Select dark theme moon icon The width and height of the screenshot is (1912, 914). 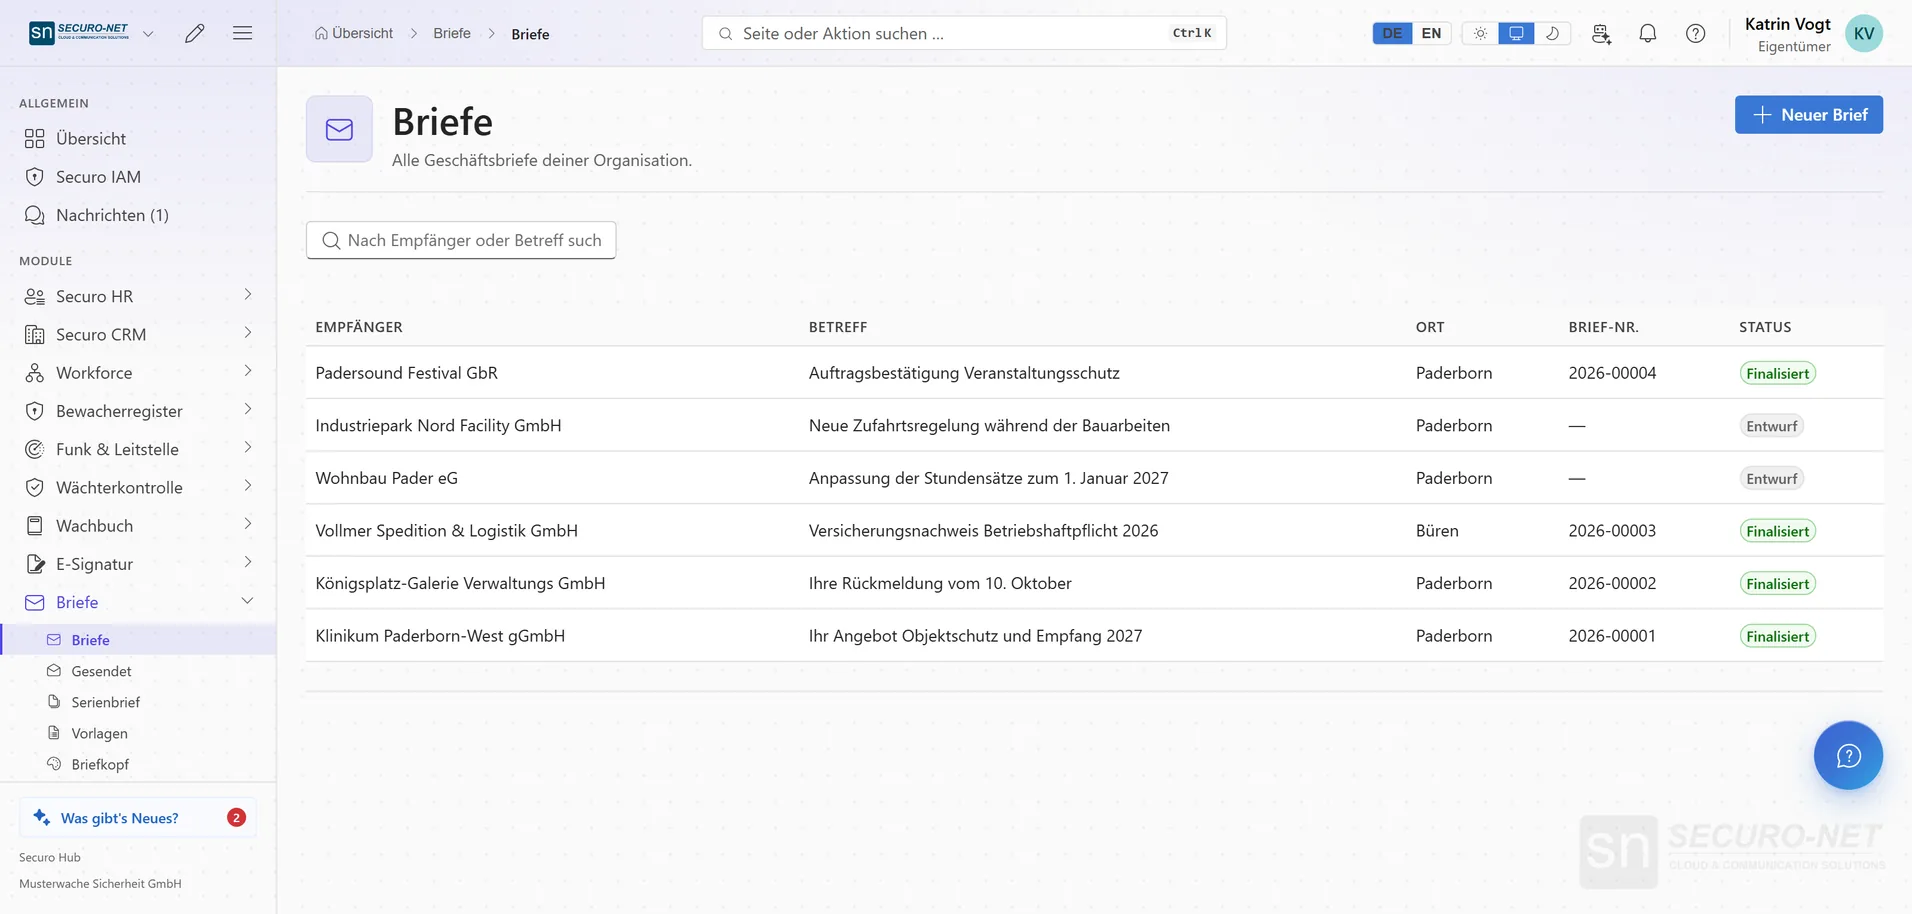pos(1552,33)
